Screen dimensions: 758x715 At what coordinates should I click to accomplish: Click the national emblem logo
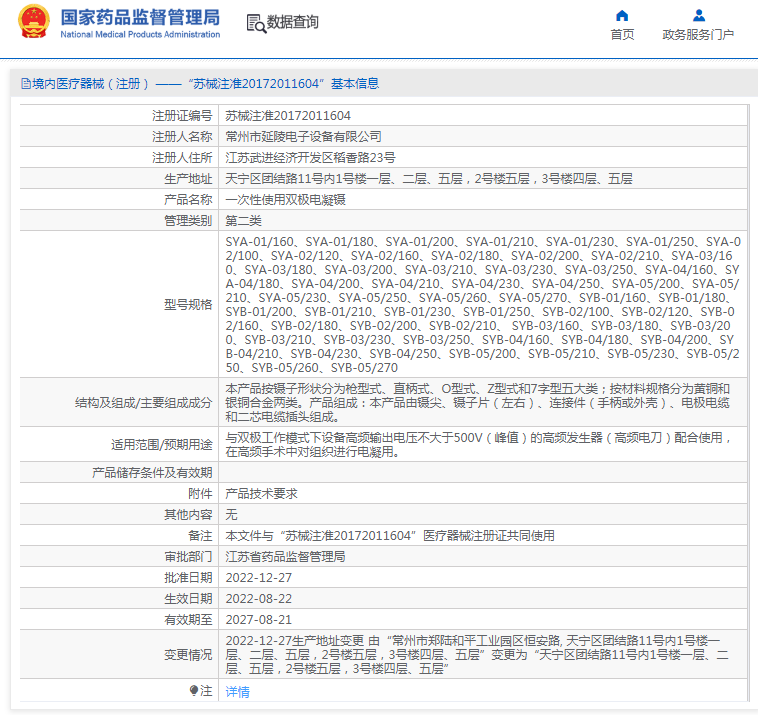click(33, 22)
